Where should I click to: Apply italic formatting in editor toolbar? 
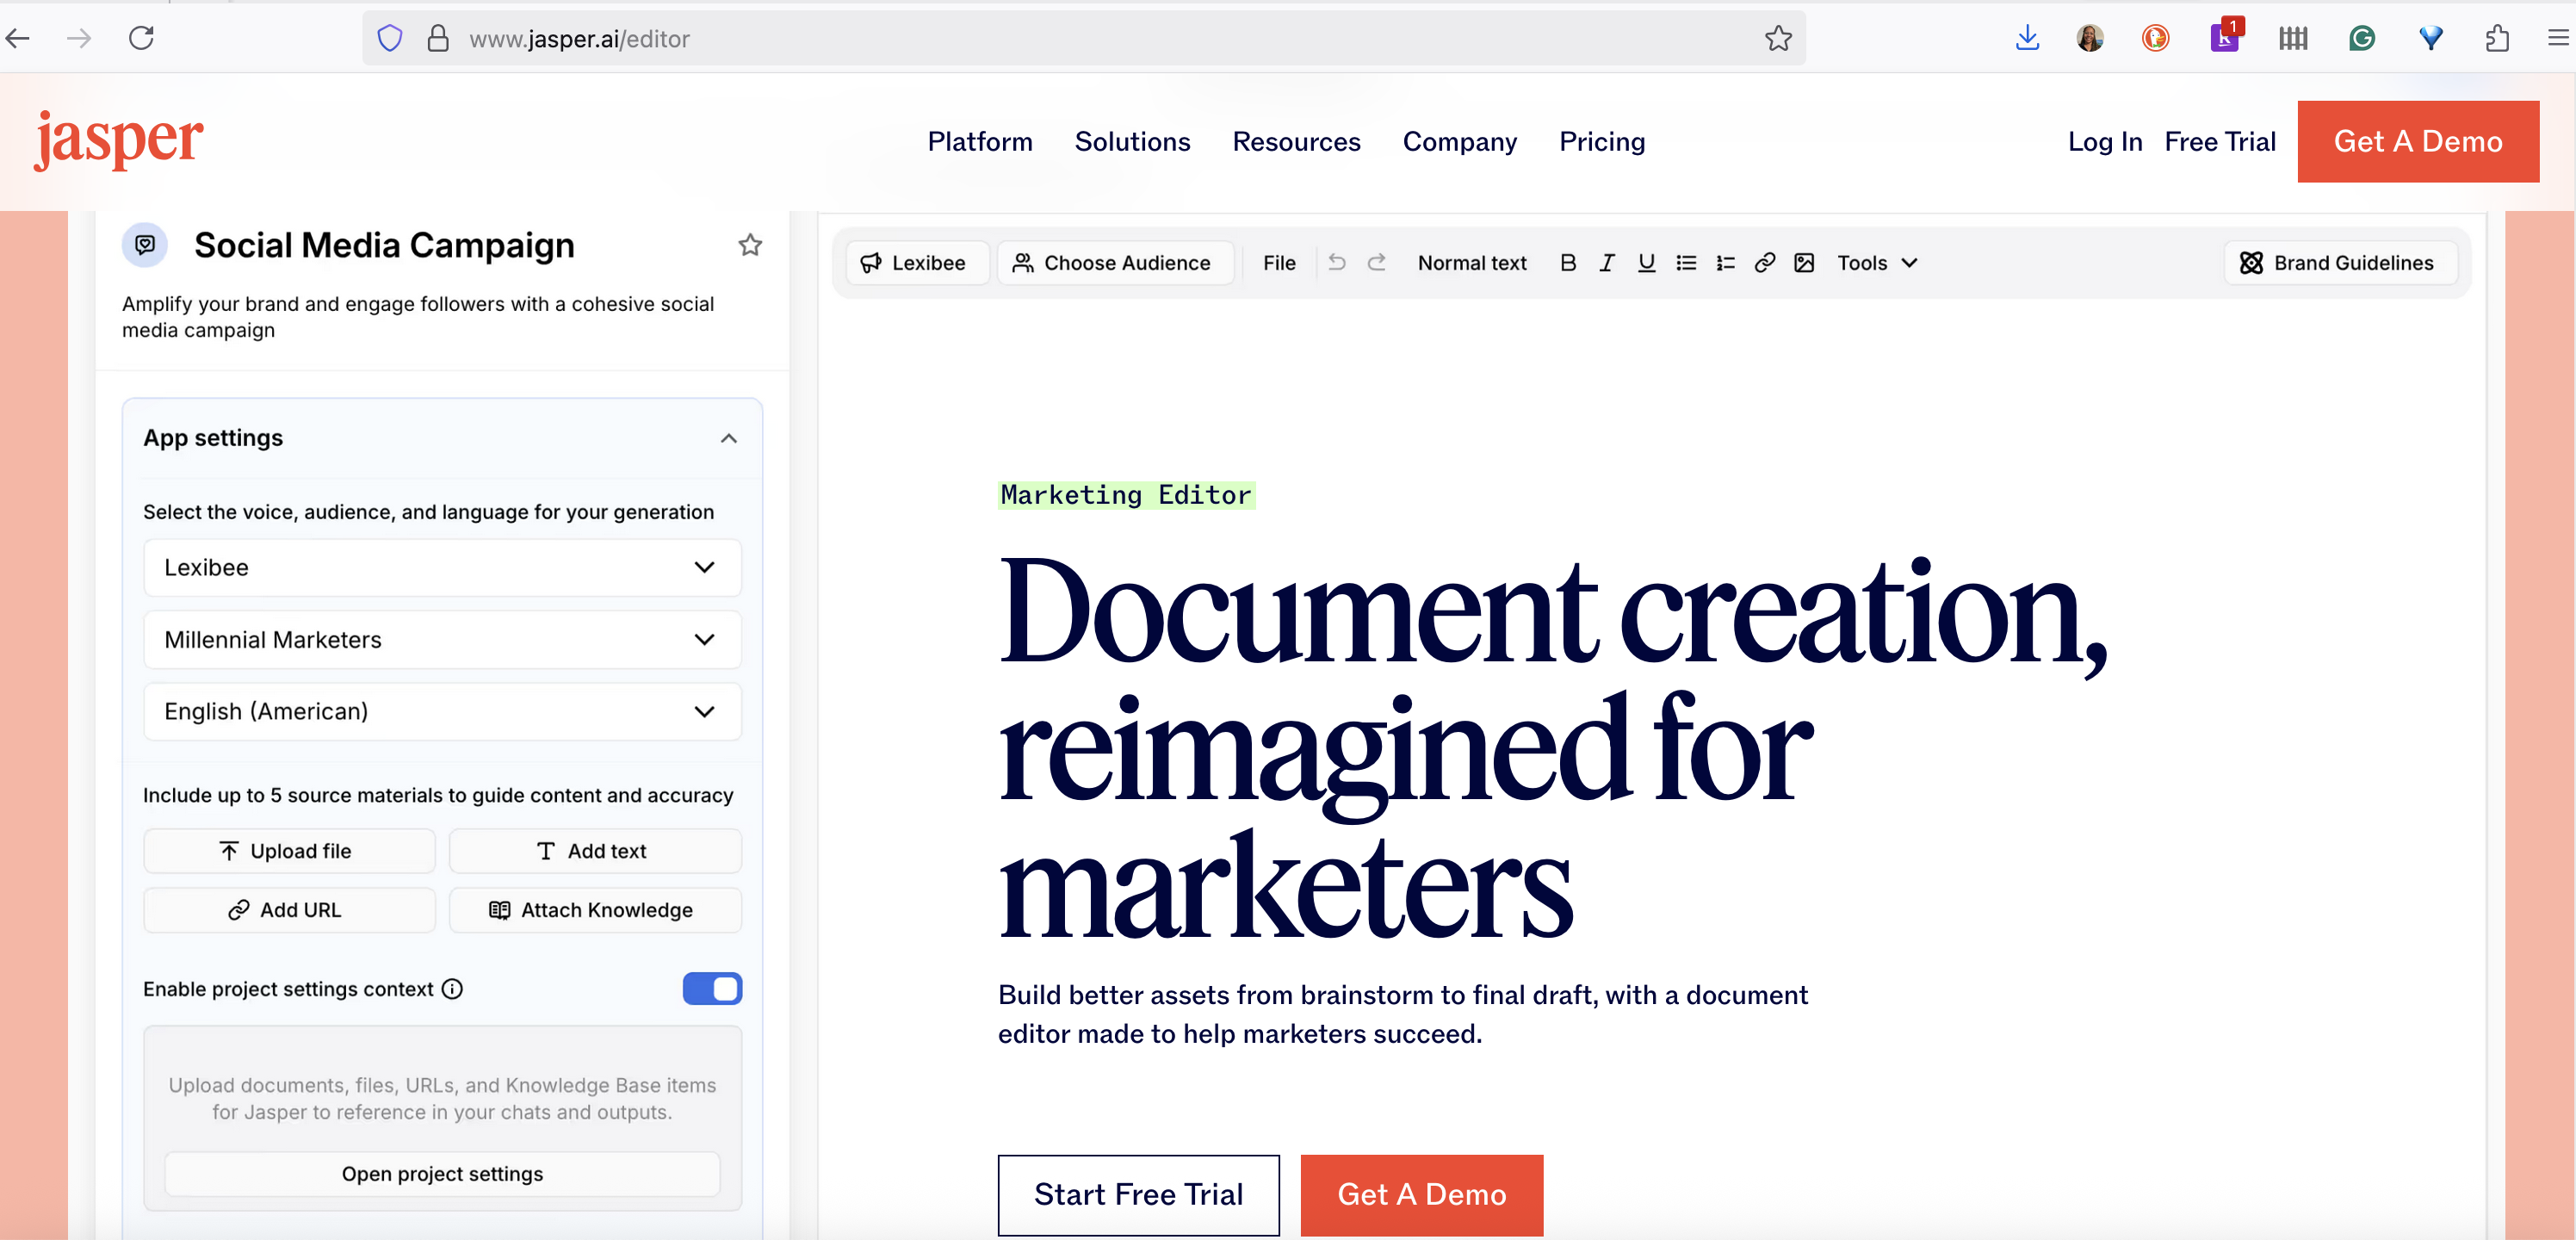(x=1607, y=263)
